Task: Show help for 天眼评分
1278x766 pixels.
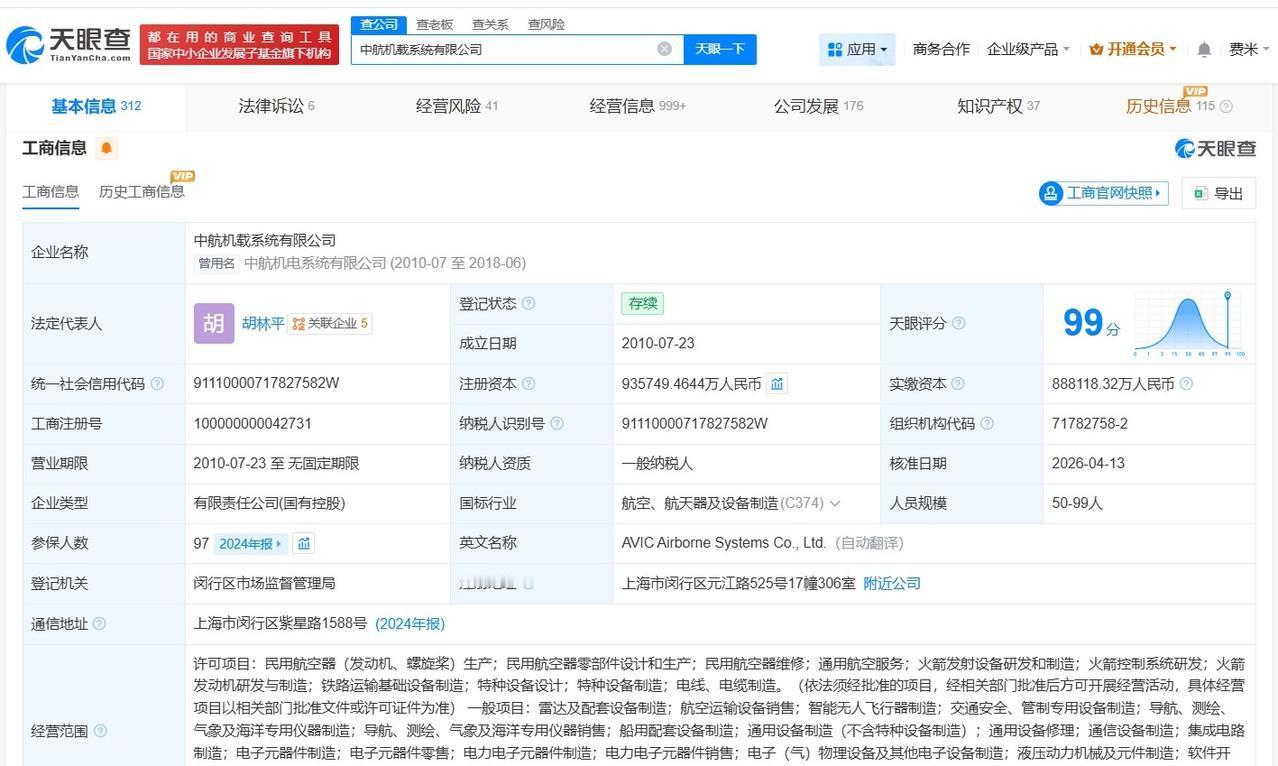Action: pyautogui.click(x=959, y=324)
